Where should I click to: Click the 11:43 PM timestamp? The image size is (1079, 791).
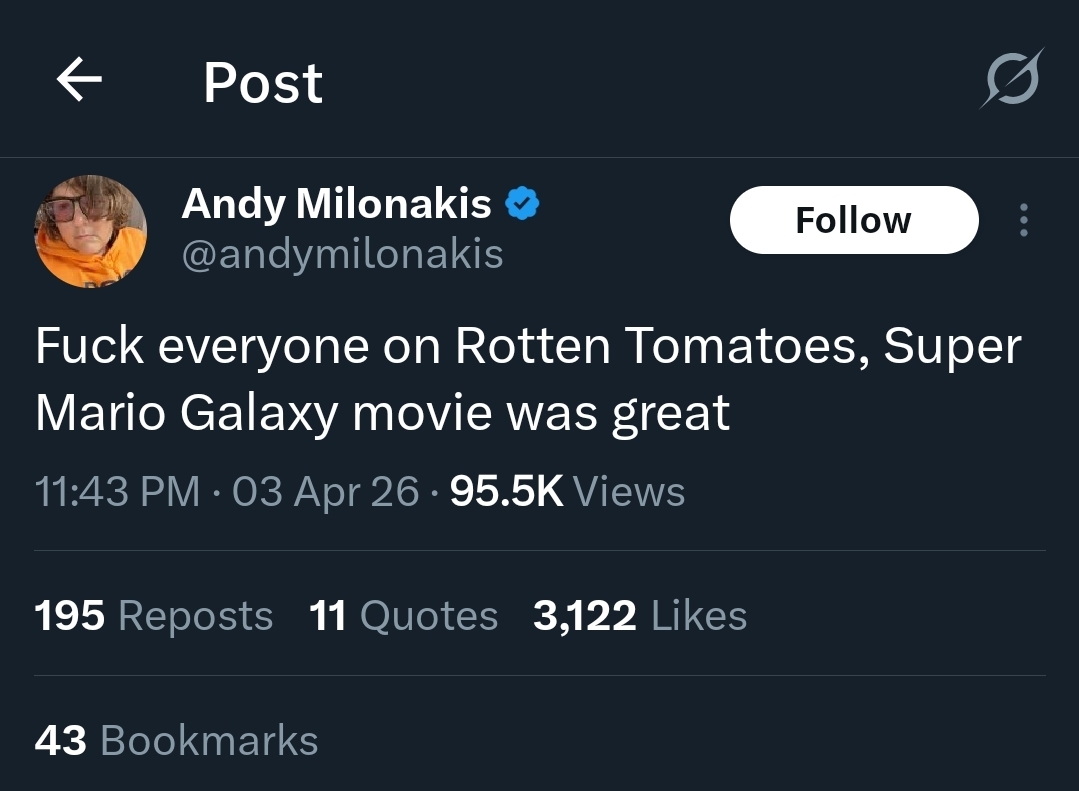coord(117,492)
